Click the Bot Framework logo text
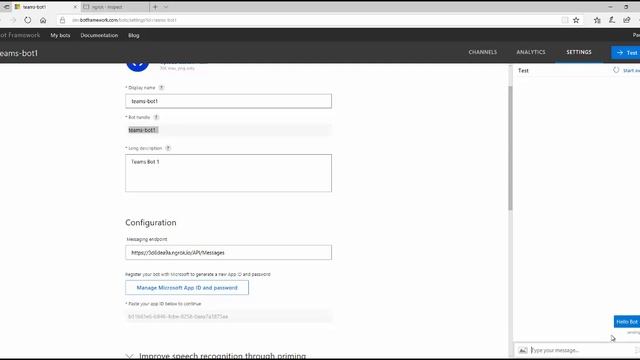This screenshot has width=640, height=360. (20, 35)
